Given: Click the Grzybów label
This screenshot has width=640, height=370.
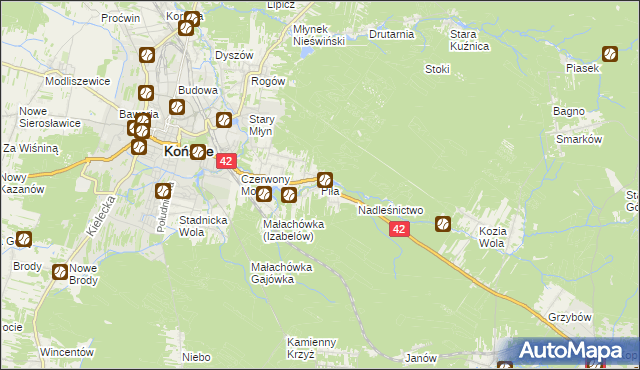Looking at the screenshot, I should (x=570, y=317).
